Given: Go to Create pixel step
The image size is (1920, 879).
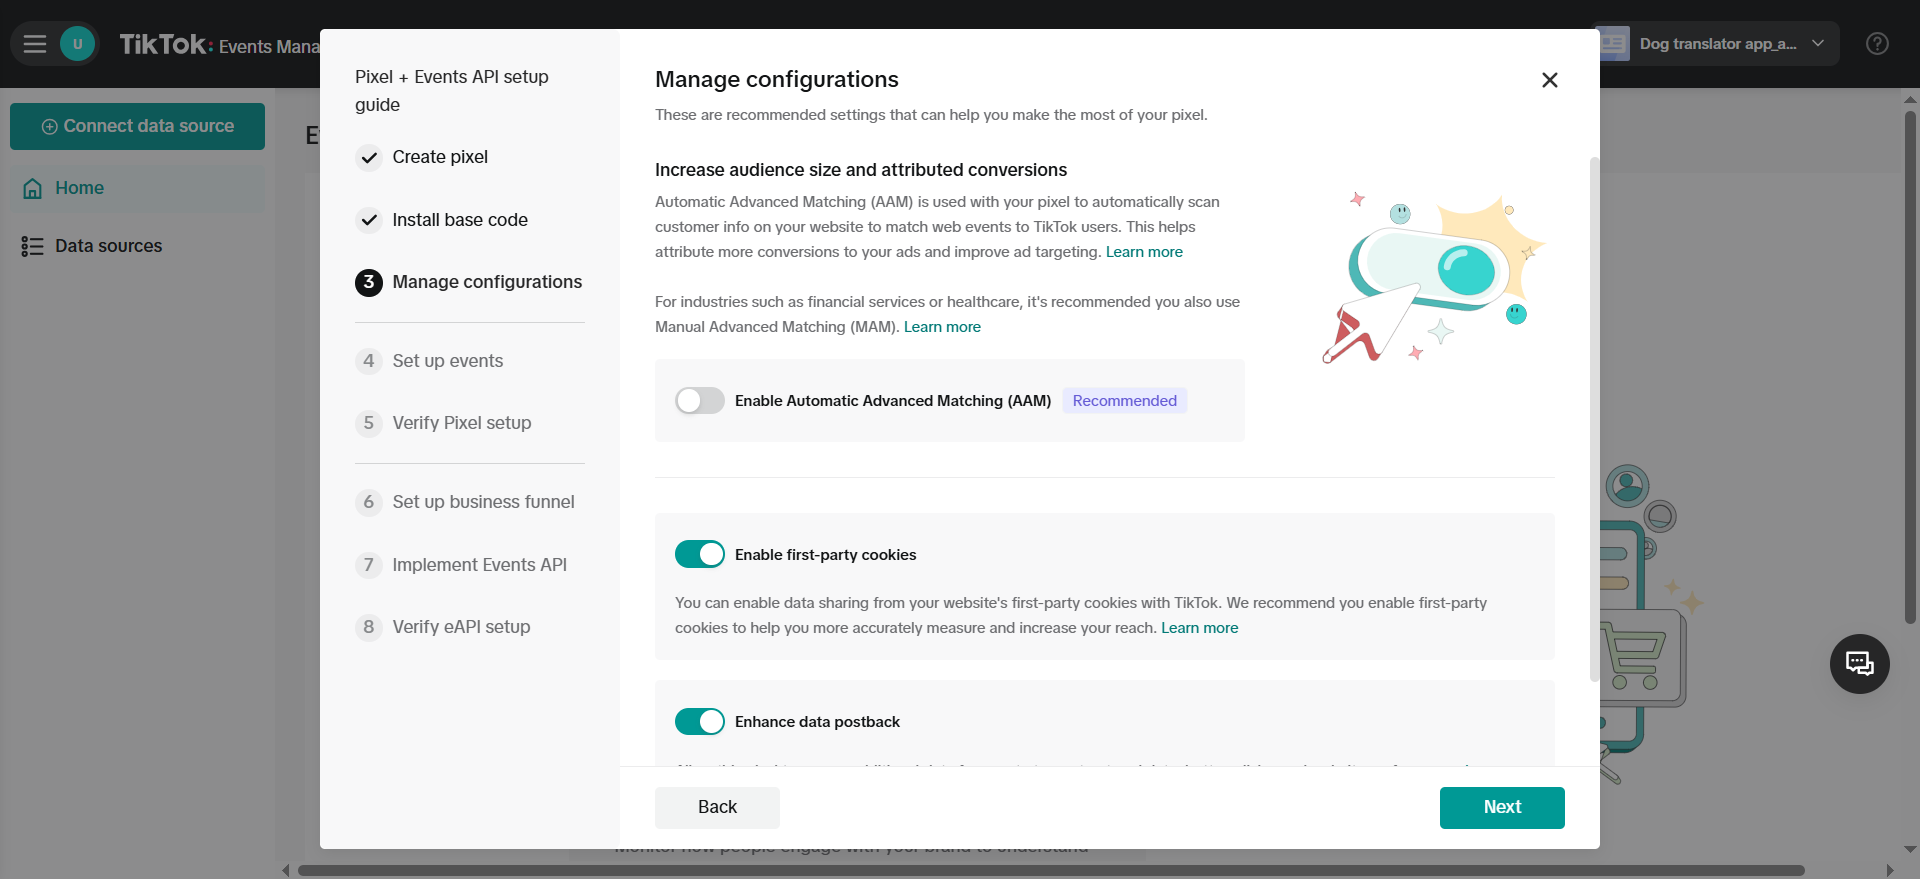Looking at the screenshot, I should point(440,157).
